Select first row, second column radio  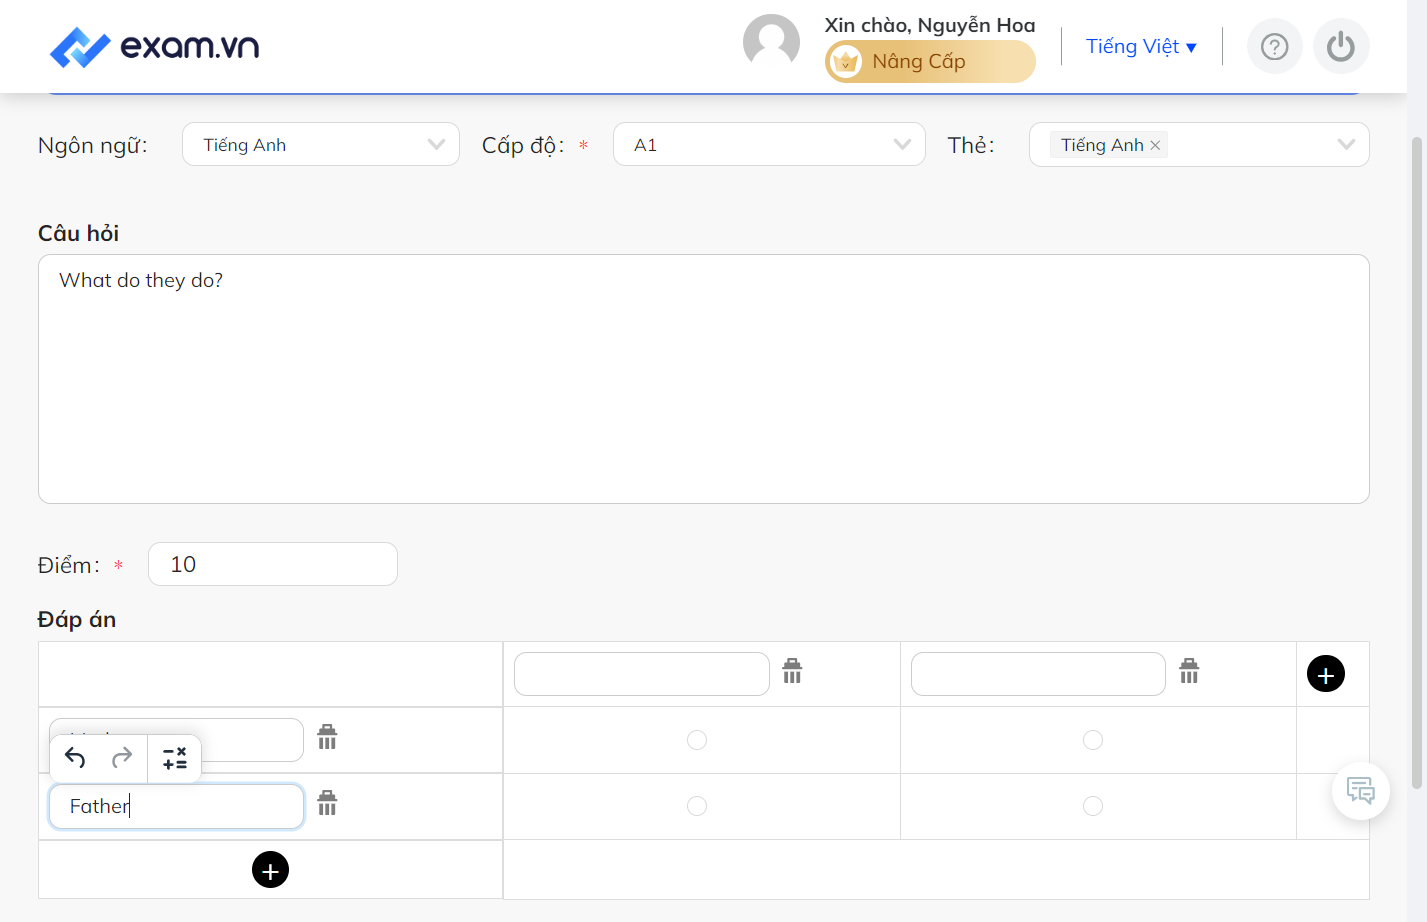[x=1093, y=740]
